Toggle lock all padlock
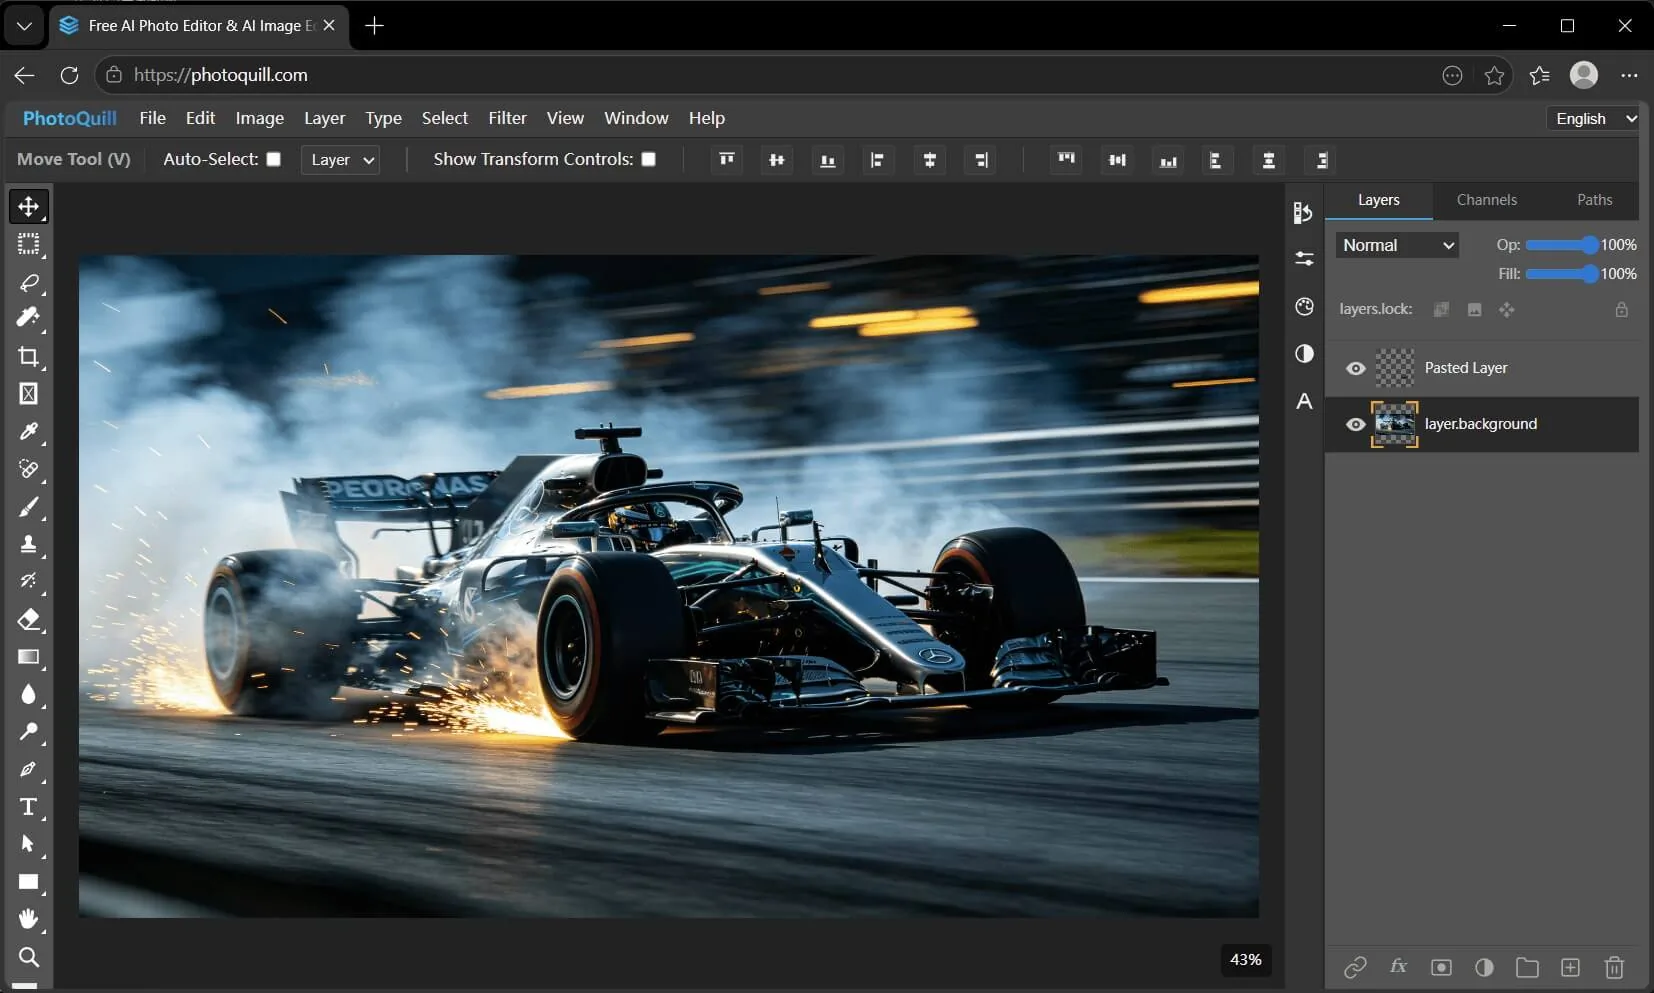 [x=1621, y=310]
